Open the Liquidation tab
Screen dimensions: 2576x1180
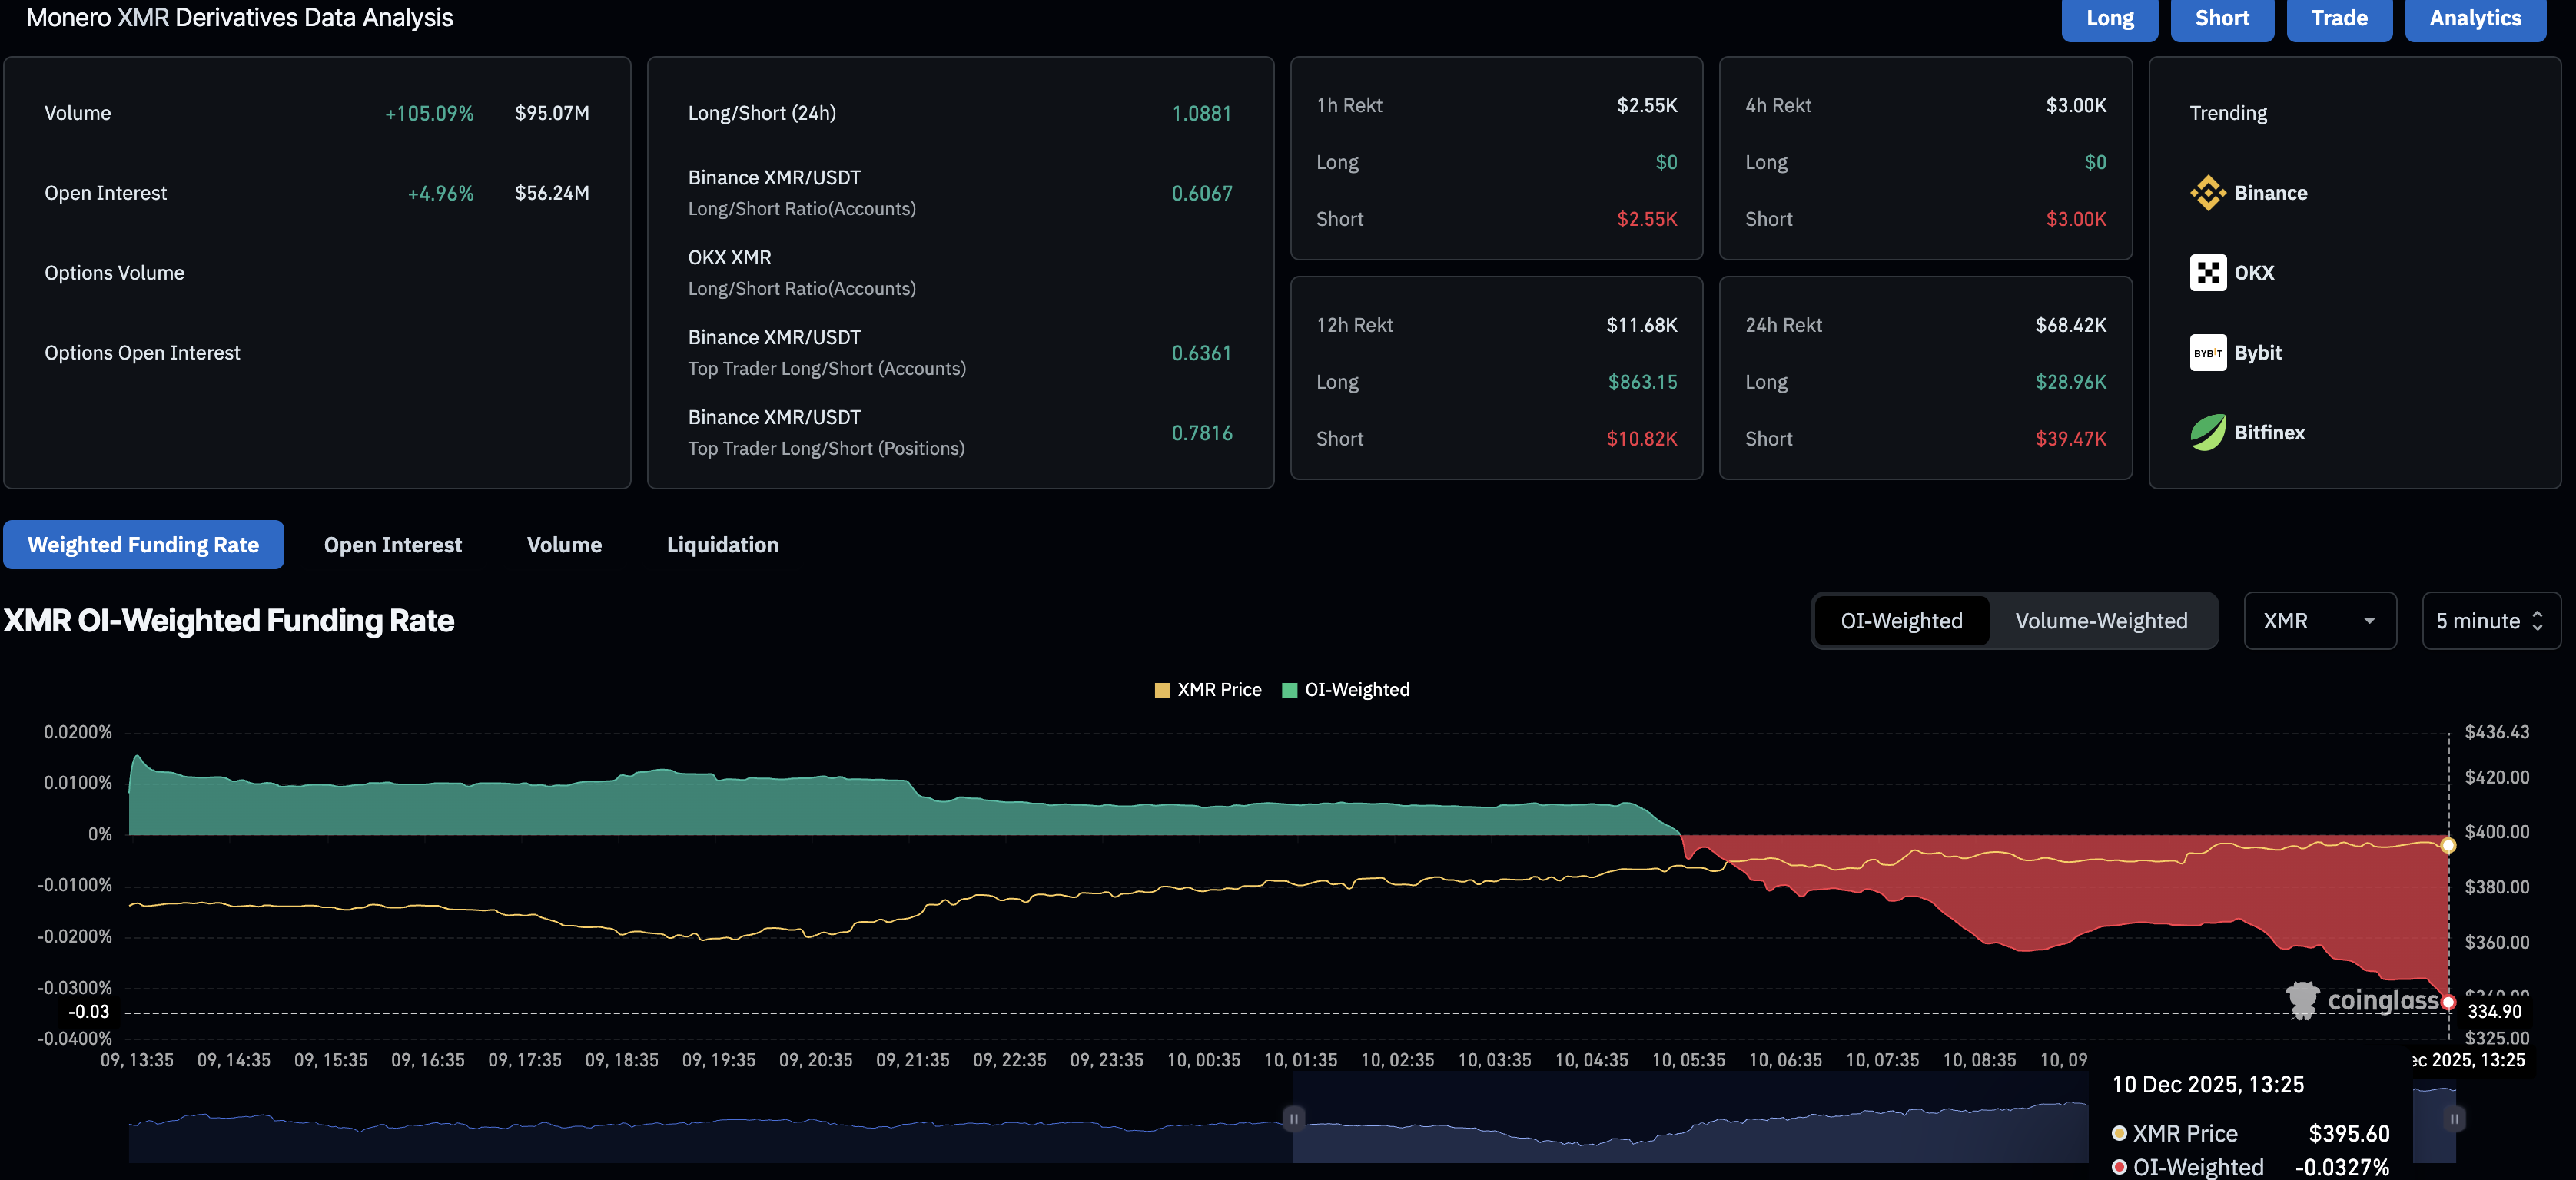(722, 545)
